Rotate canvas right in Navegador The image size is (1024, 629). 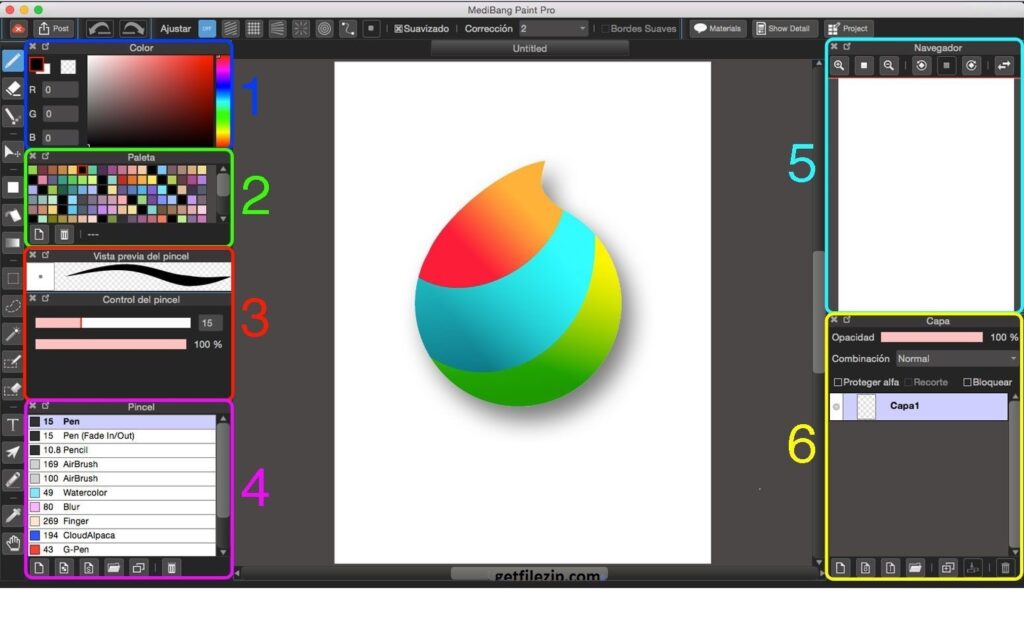[971, 65]
